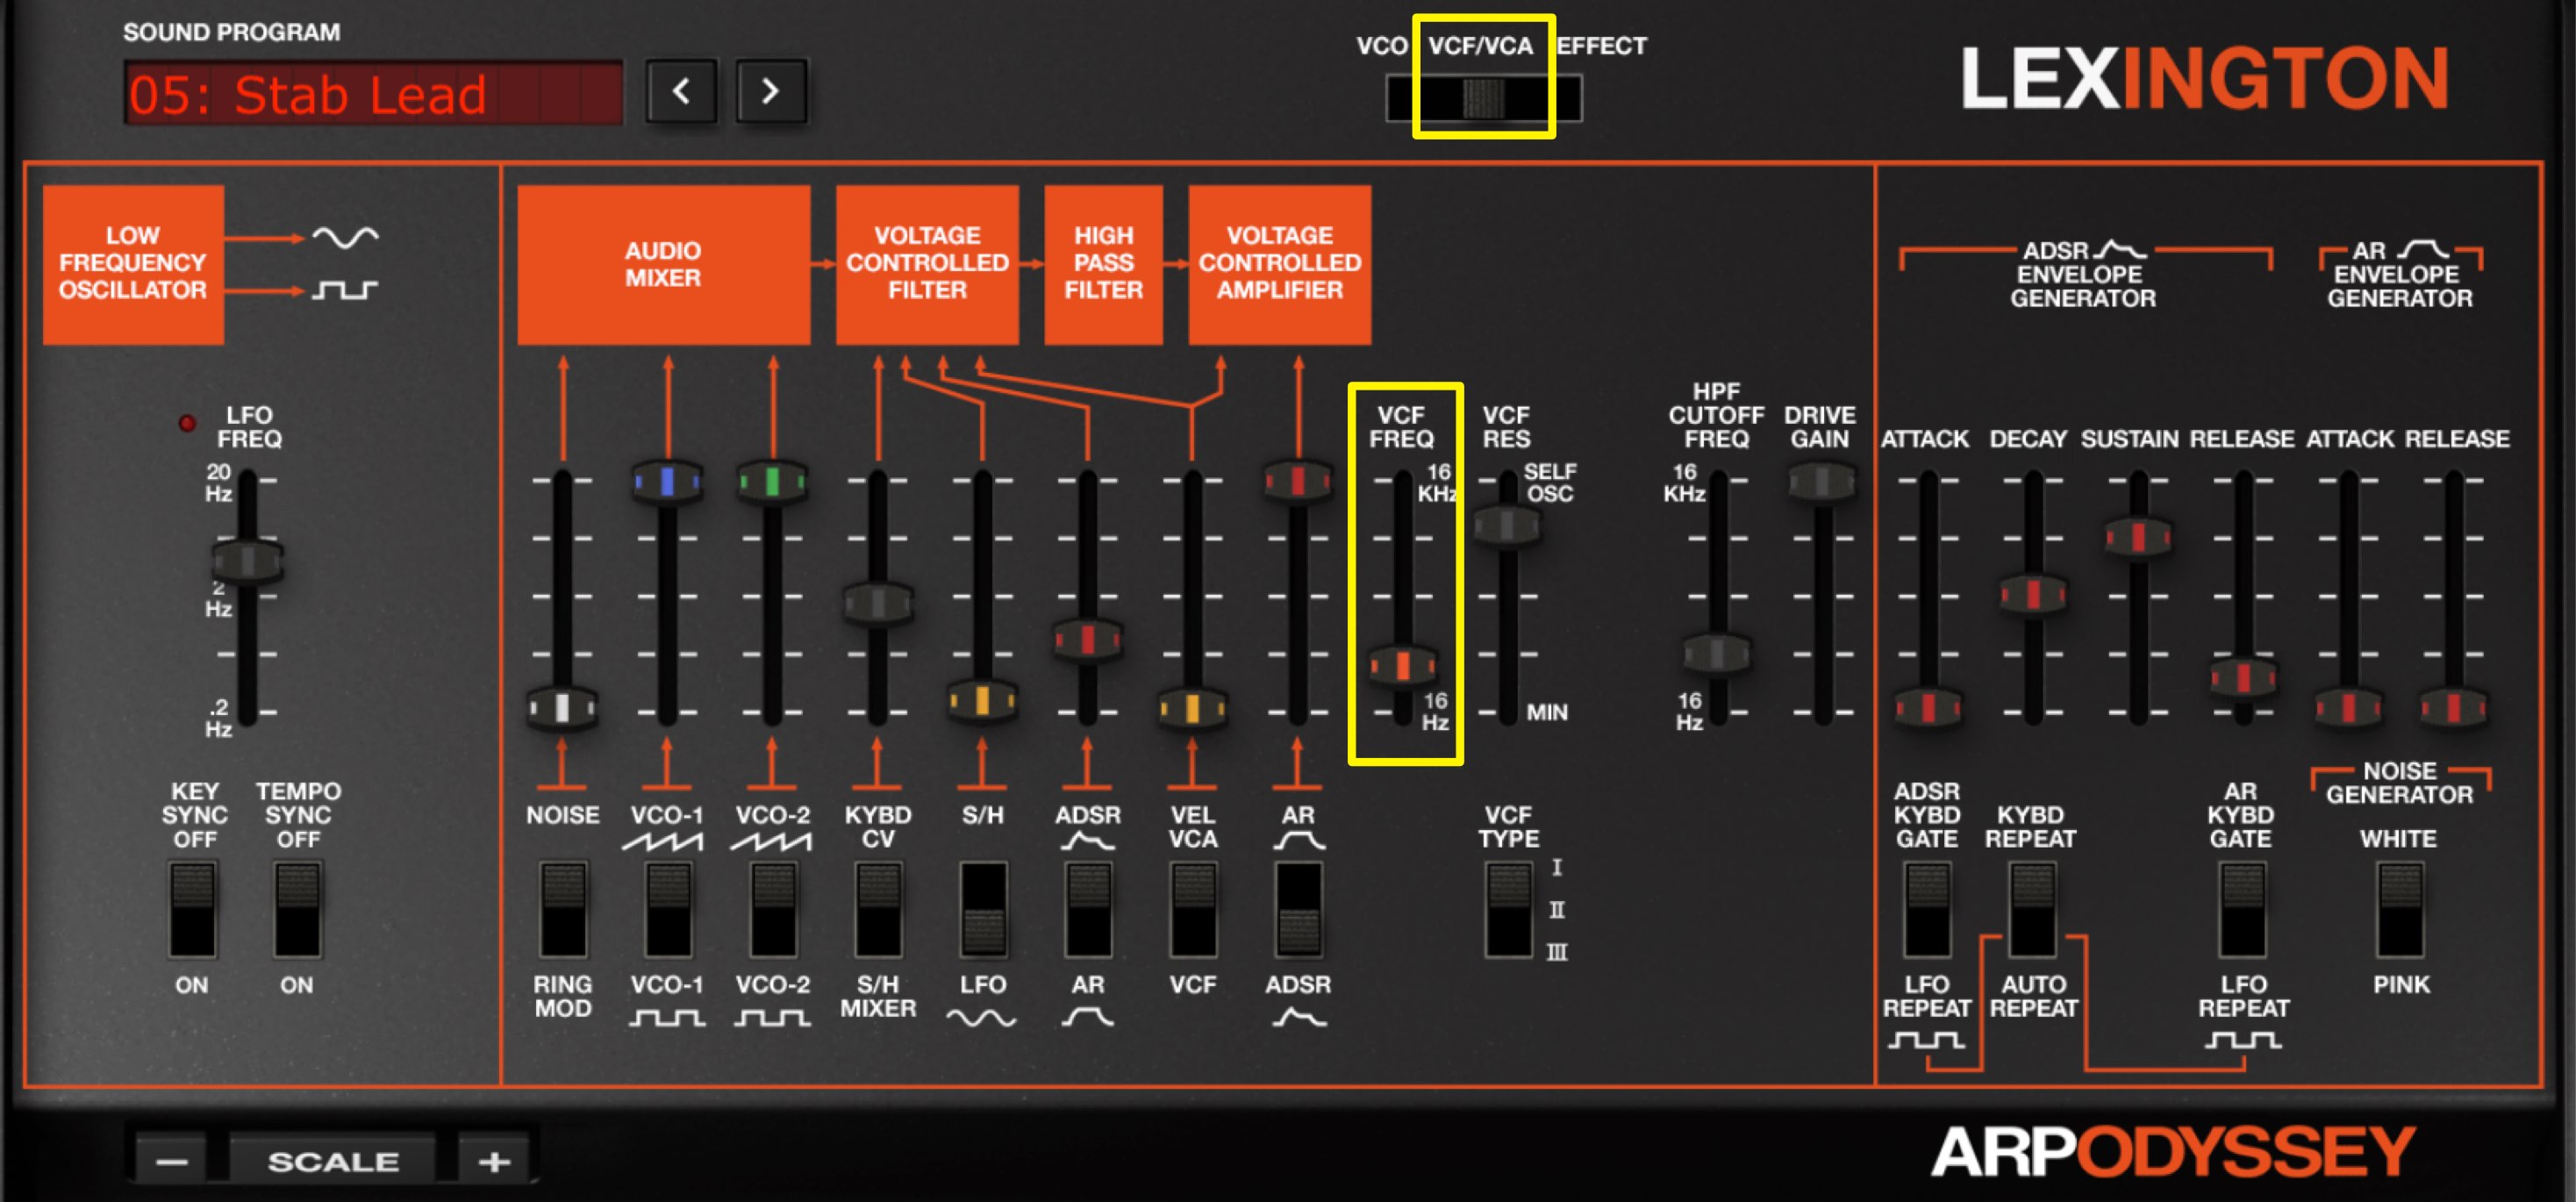Image resolution: width=2576 pixels, height=1202 pixels.
Task: Switch panel selector to VCO
Action: (1381, 46)
